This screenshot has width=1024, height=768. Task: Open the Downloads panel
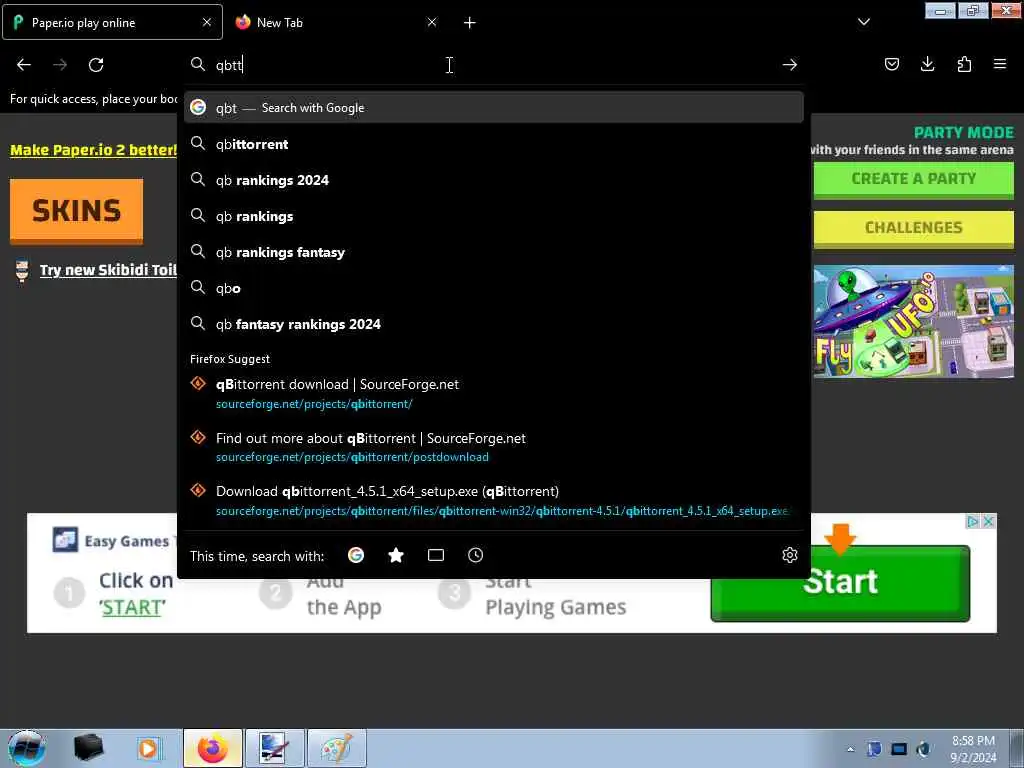click(927, 64)
